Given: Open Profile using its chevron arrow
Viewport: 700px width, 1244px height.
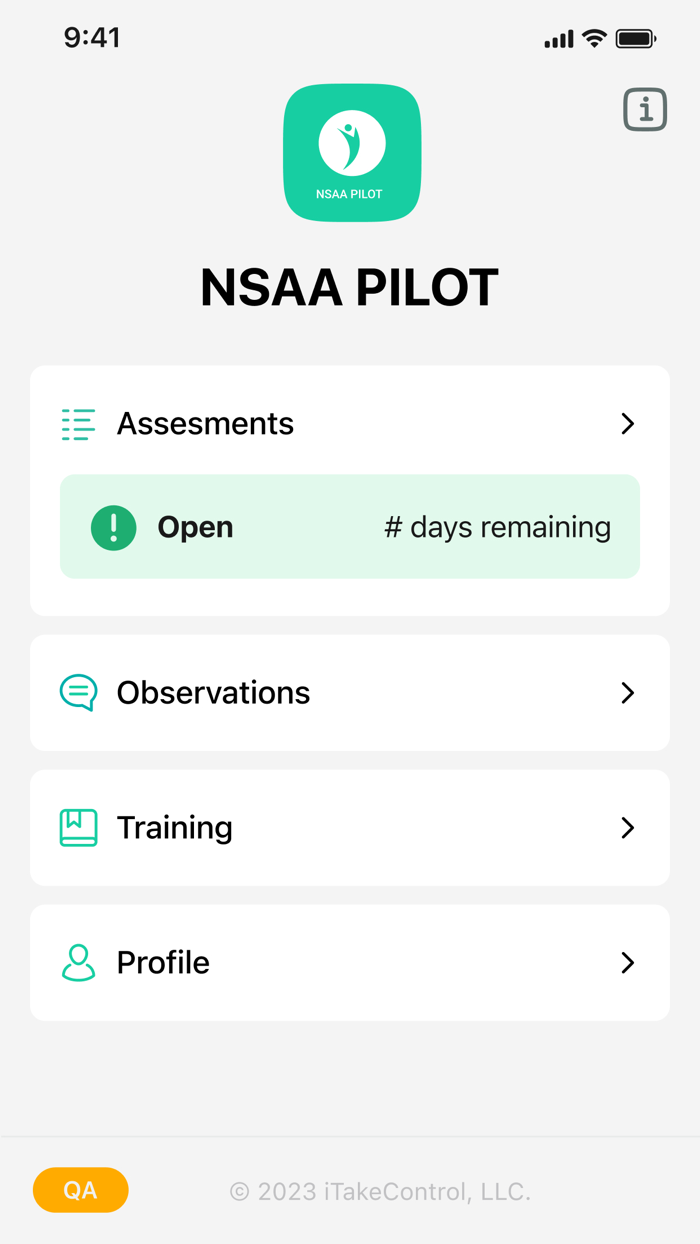Looking at the screenshot, I should tap(628, 962).
